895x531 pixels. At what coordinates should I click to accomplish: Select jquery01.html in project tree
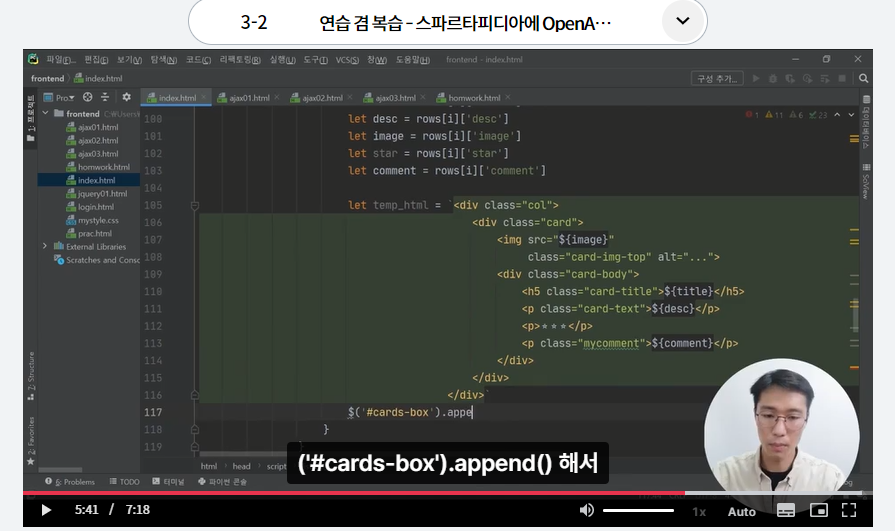click(x=96, y=194)
